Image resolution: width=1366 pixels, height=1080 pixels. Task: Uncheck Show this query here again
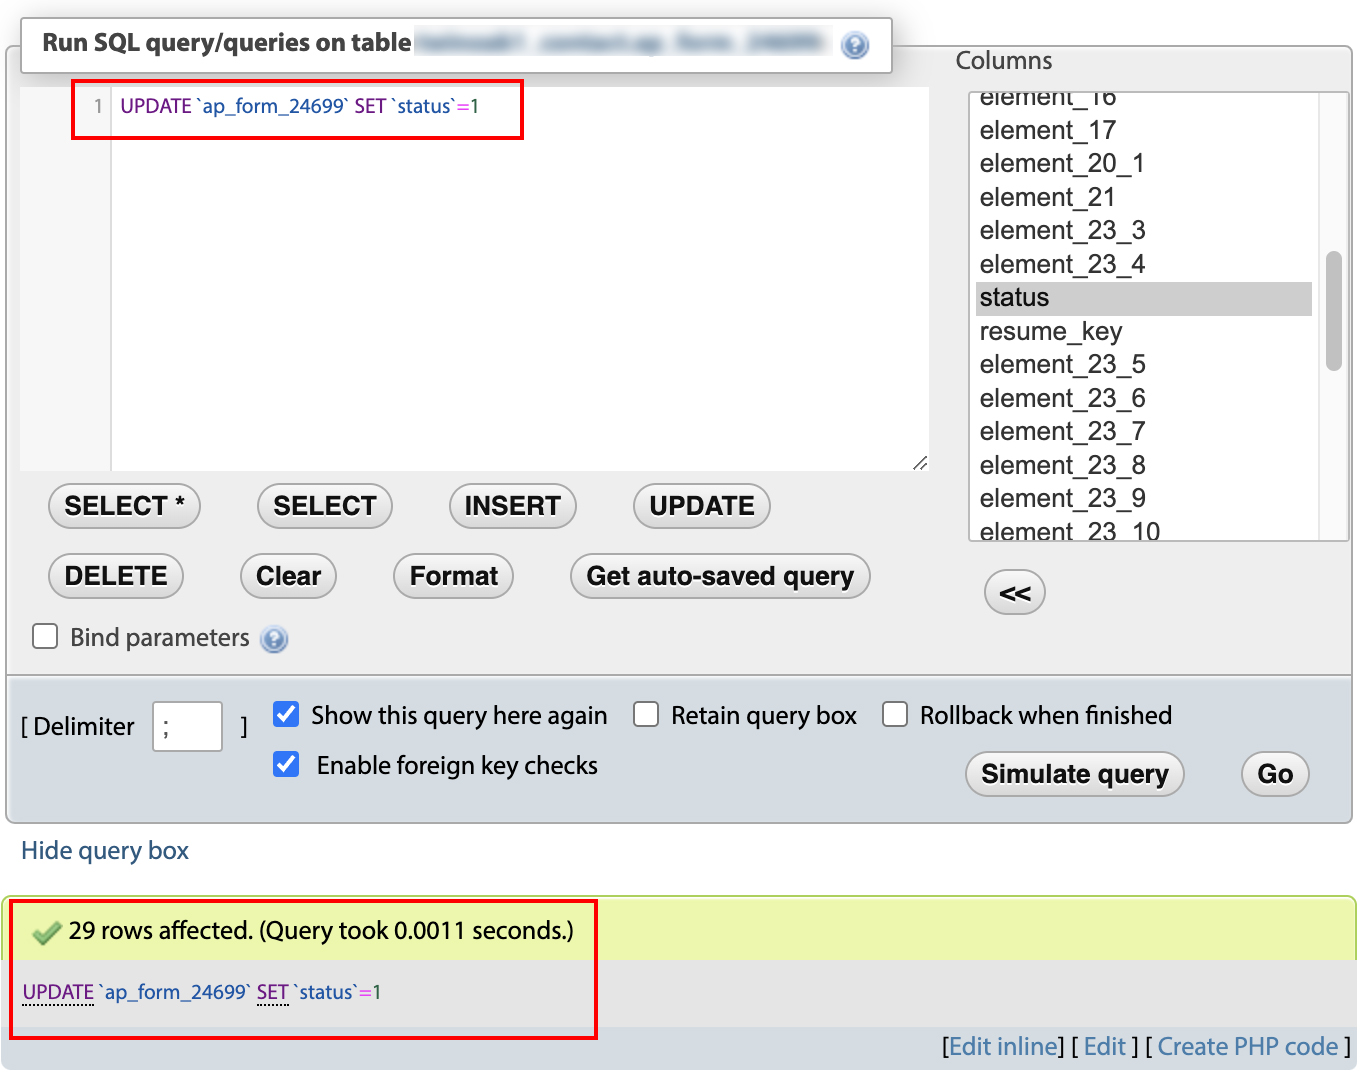pyautogui.click(x=286, y=714)
